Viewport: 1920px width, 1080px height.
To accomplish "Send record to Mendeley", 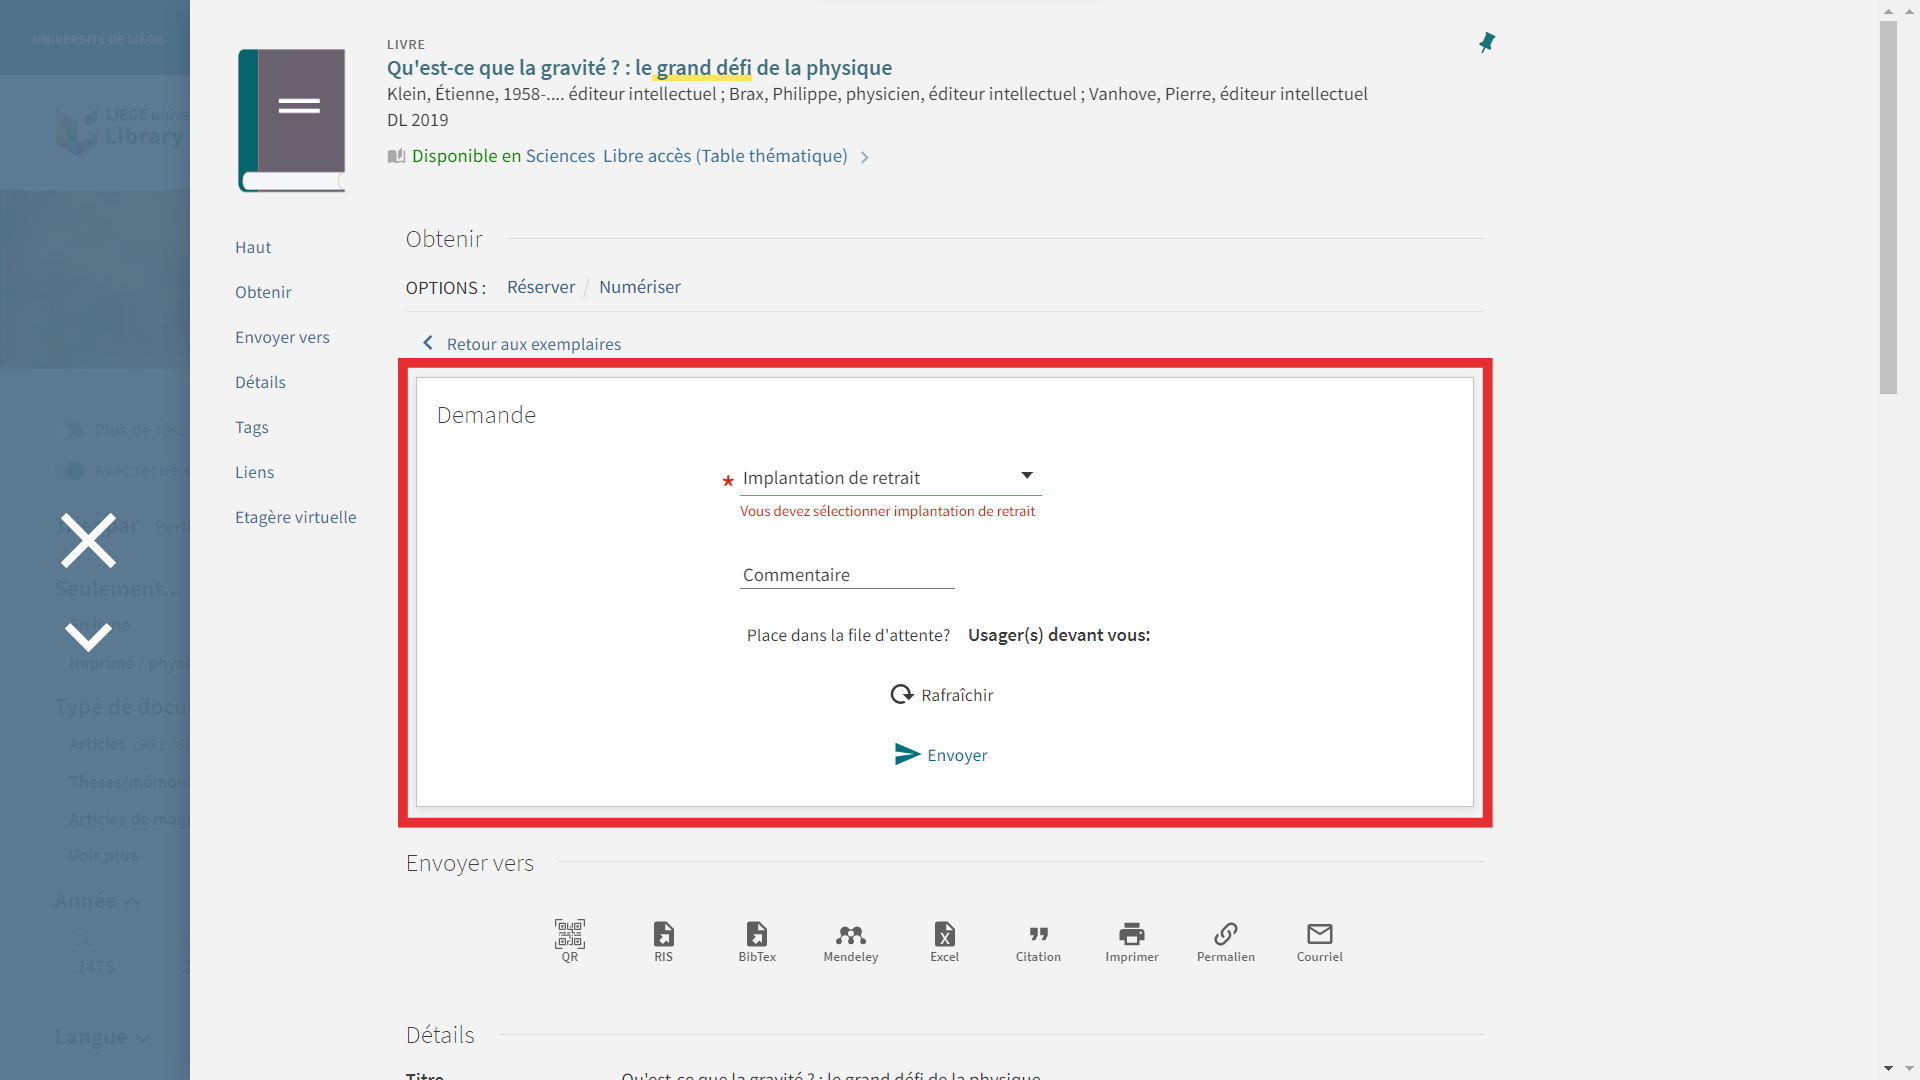I will 851,941.
